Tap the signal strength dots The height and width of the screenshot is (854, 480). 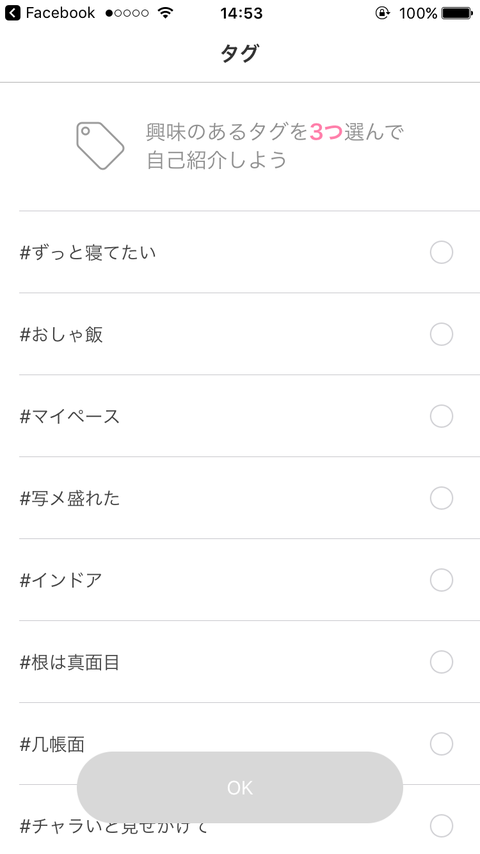[126, 13]
